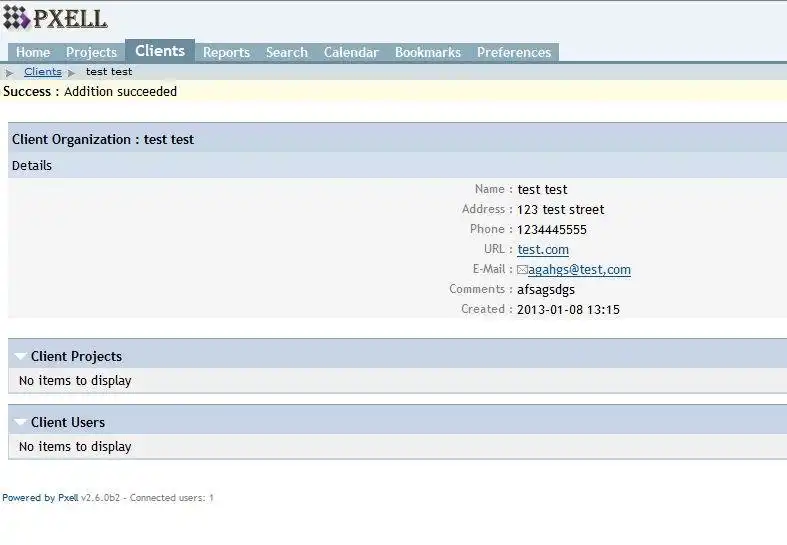Click the breadcrumb arrow before Clients
The image size is (787, 545).
click(x=9, y=73)
